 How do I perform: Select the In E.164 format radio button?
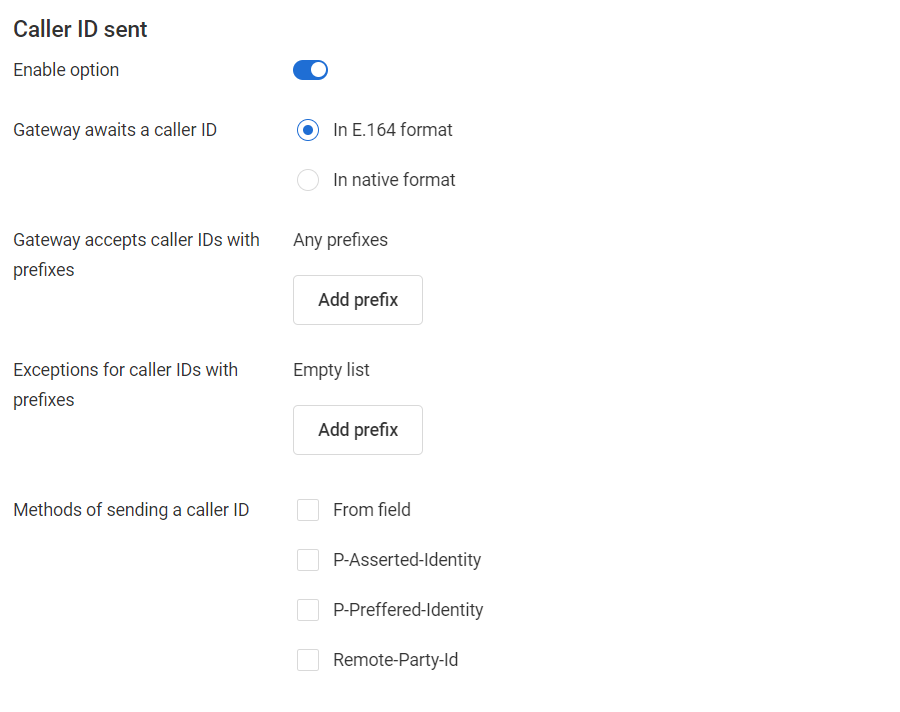(308, 130)
